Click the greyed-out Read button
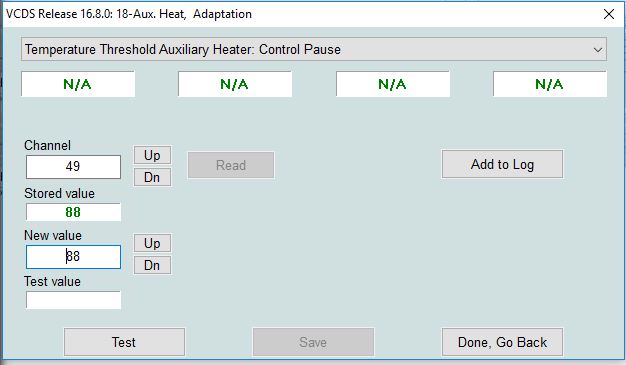The width and height of the screenshot is (626, 365). point(231,165)
